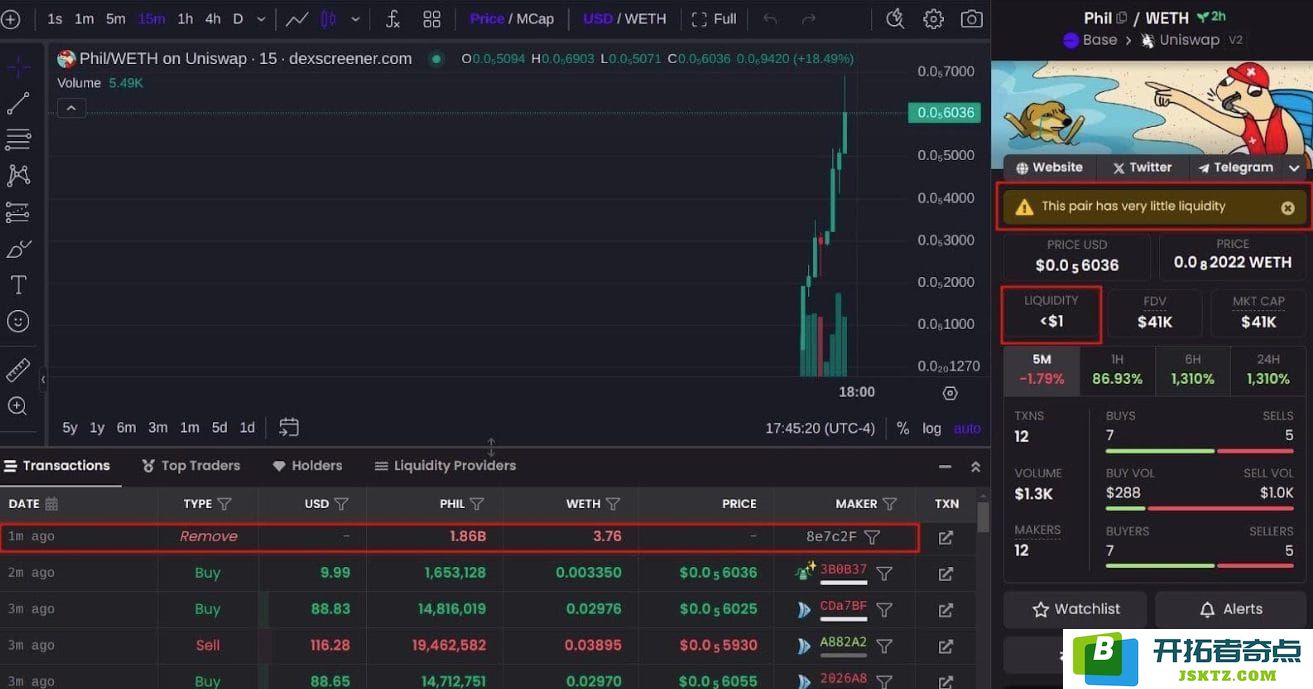The width and height of the screenshot is (1313, 689).
Task: Switch to Full screen chart mode
Action: tap(714, 19)
